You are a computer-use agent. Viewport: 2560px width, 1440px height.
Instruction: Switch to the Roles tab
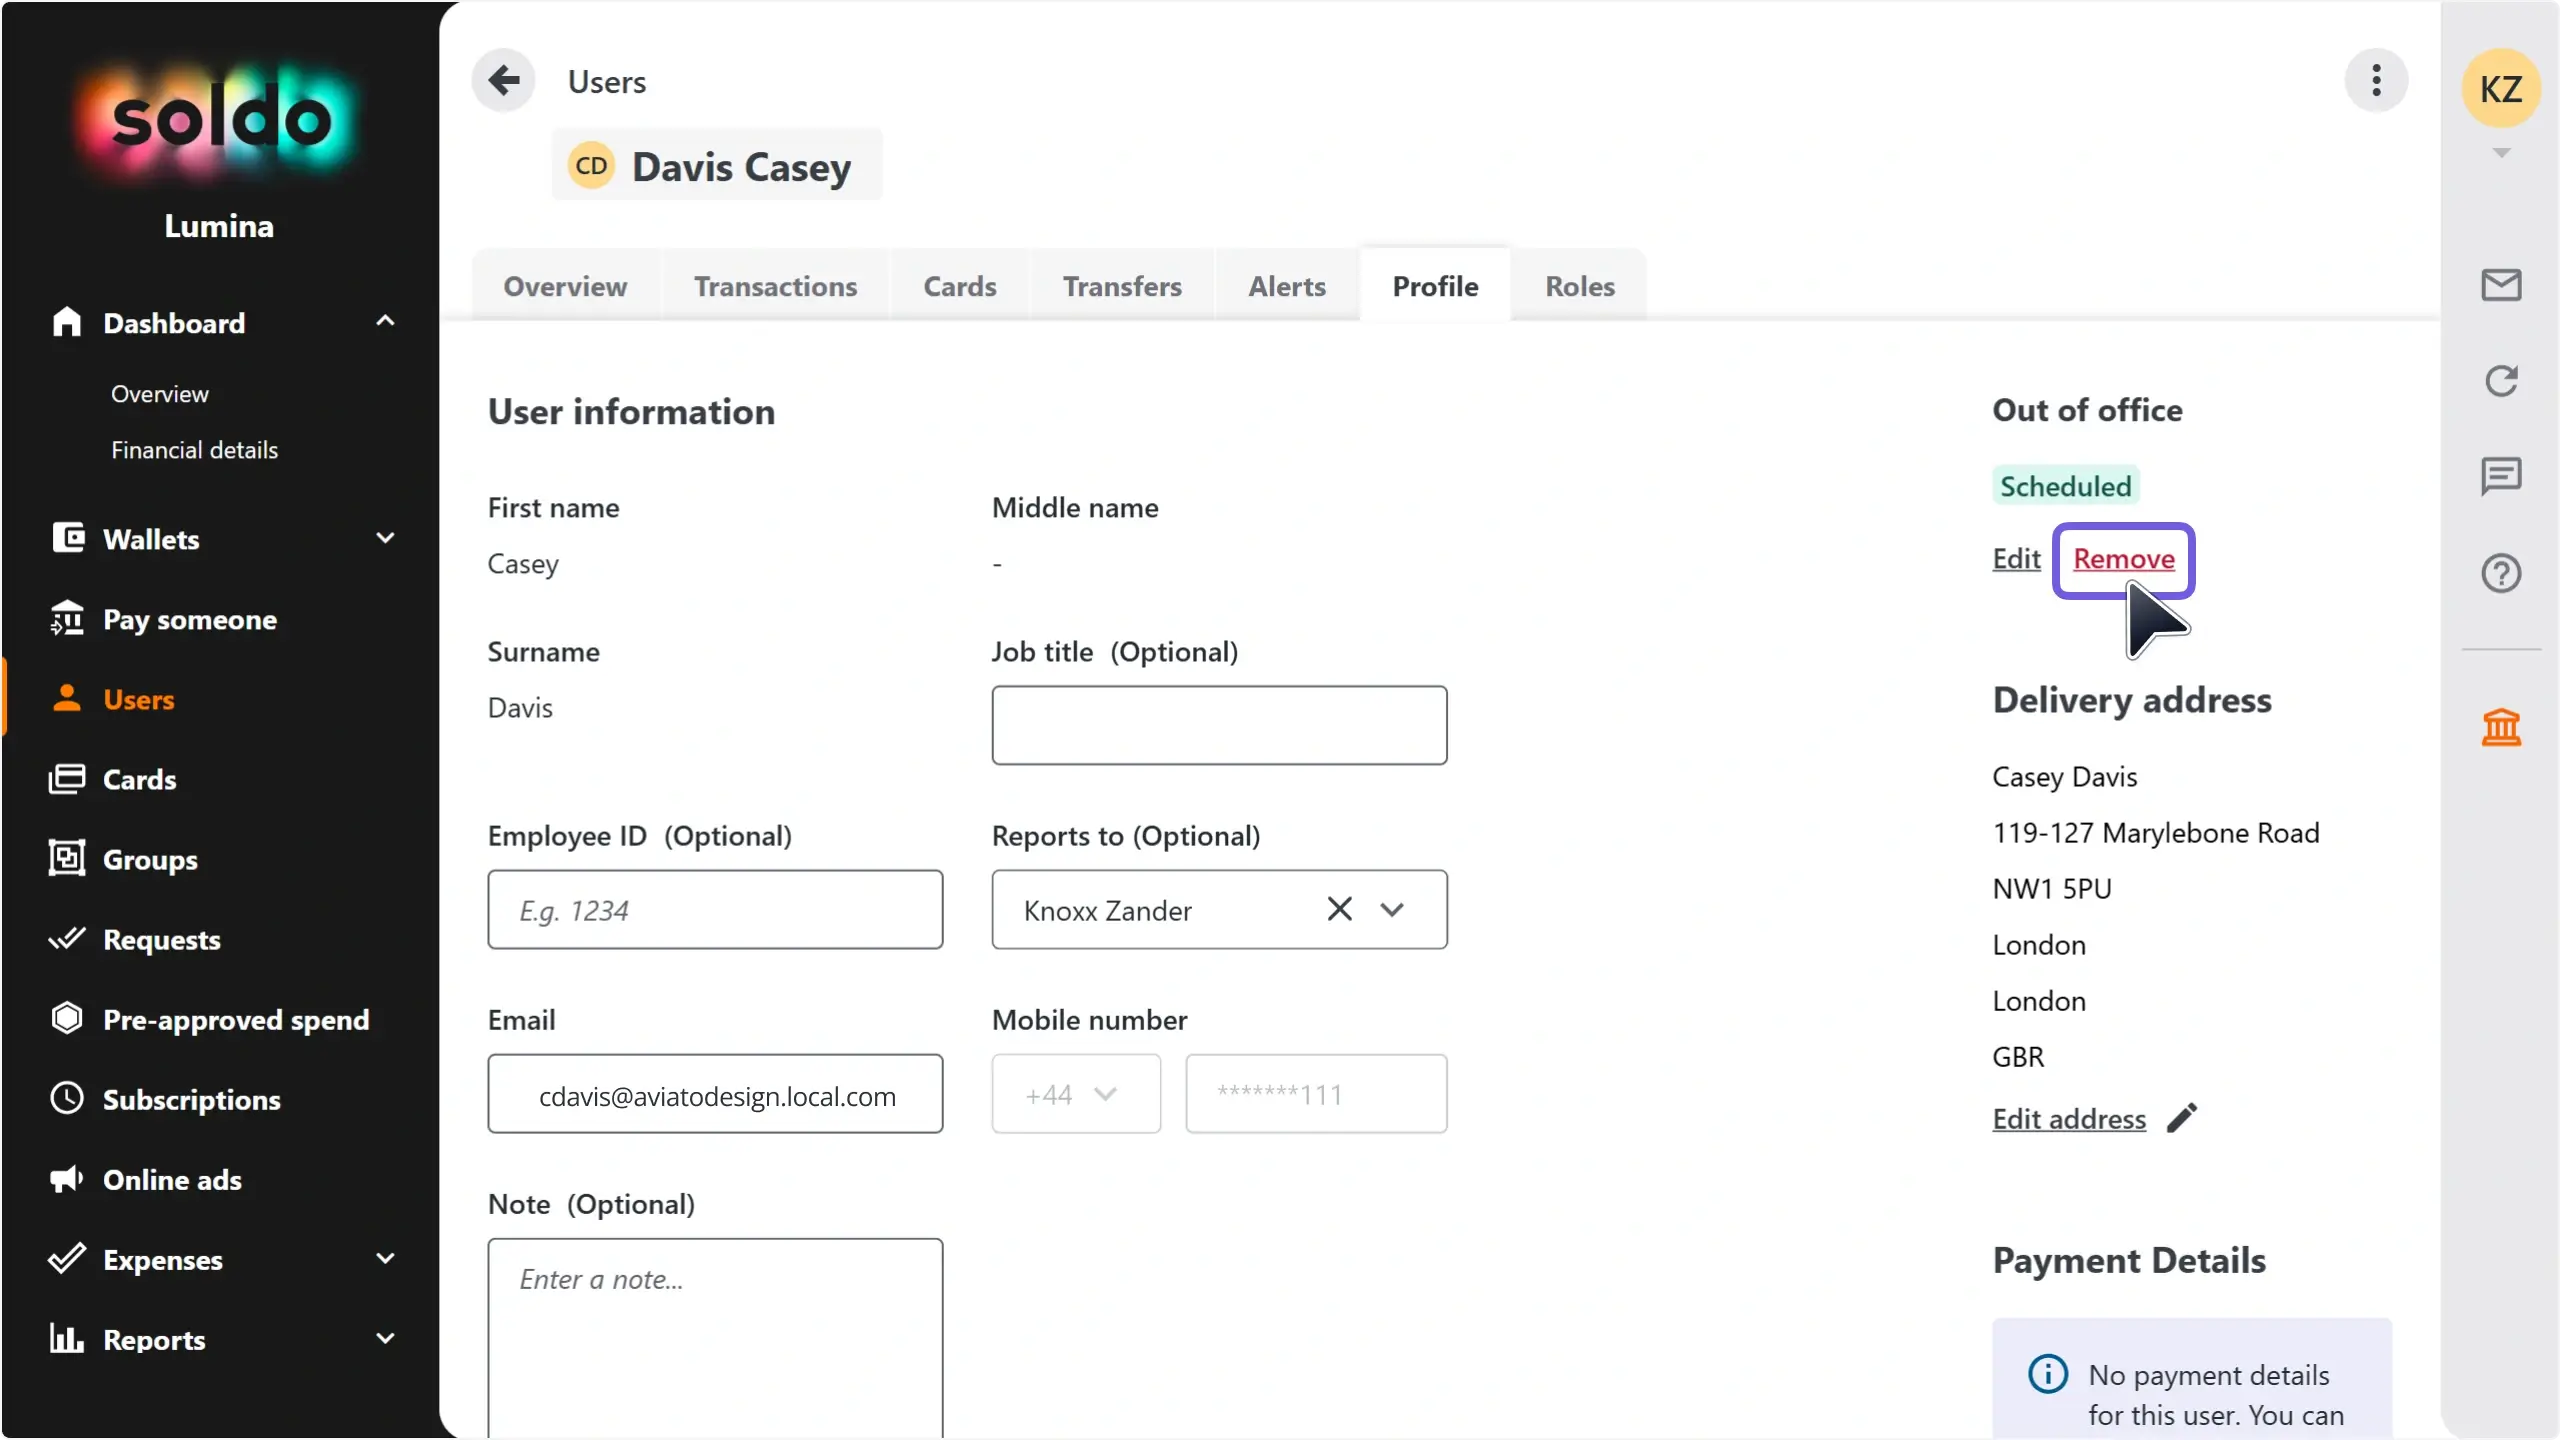tap(1580, 286)
